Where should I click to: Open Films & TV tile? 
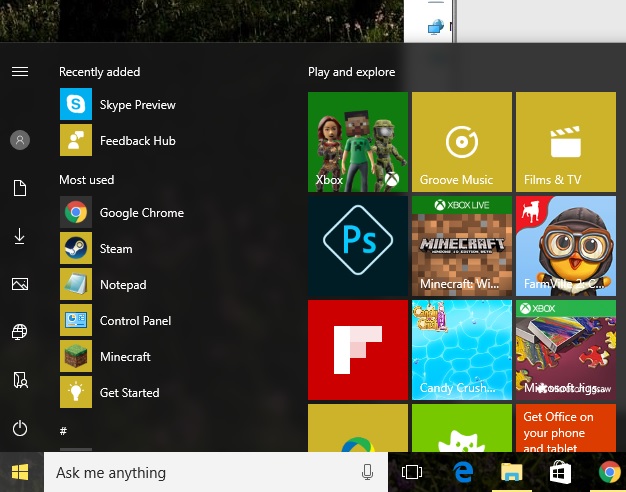[x=566, y=142]
